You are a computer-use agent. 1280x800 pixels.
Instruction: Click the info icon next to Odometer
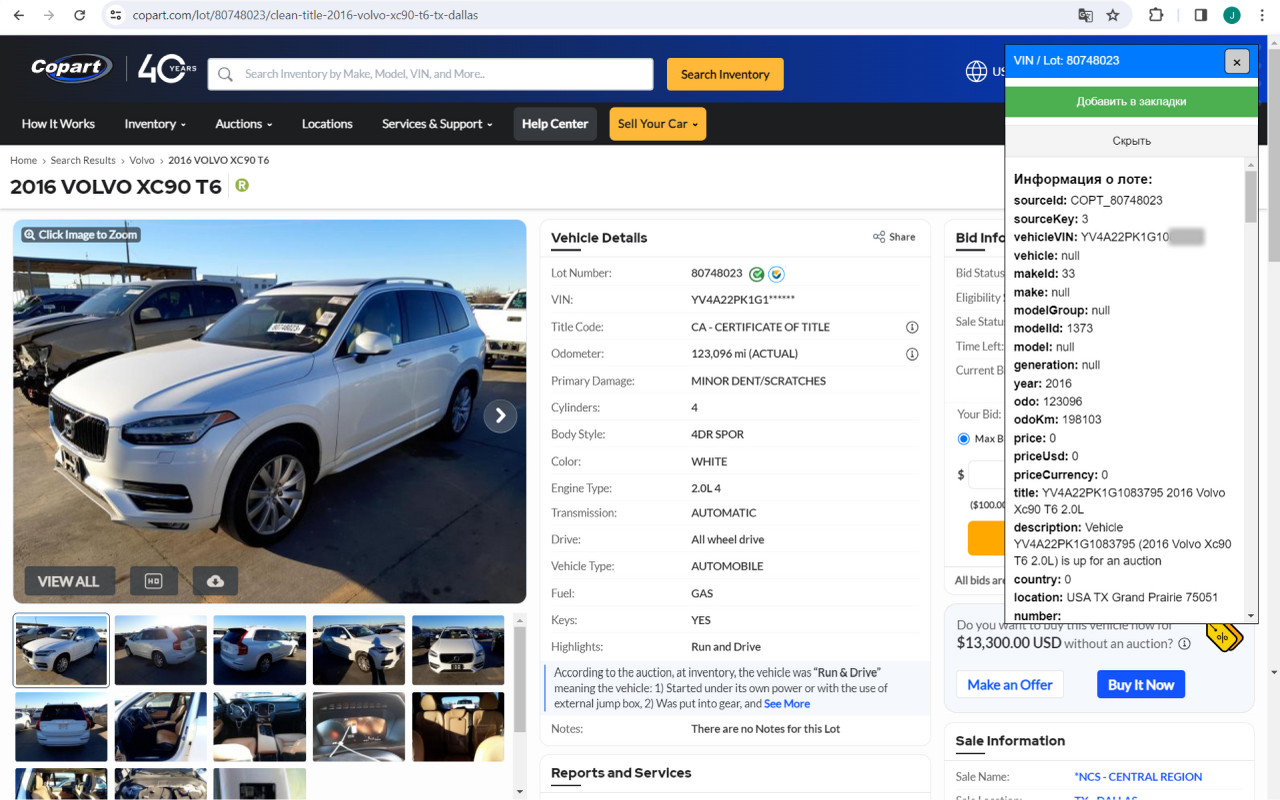pos(911,353)
